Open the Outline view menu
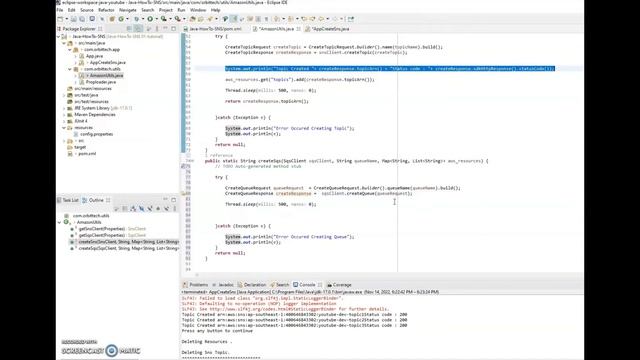640x360 pixels. pos(175,209)
